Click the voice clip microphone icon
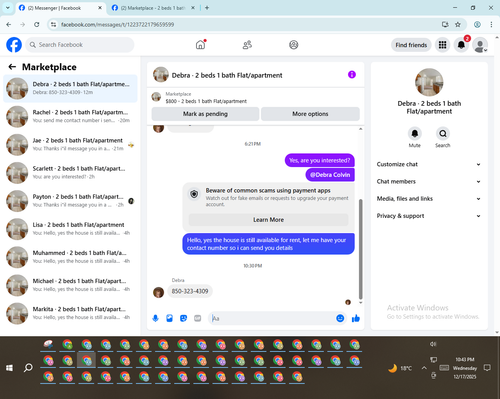This screenshot has width=500, height=399. (155, 318)
